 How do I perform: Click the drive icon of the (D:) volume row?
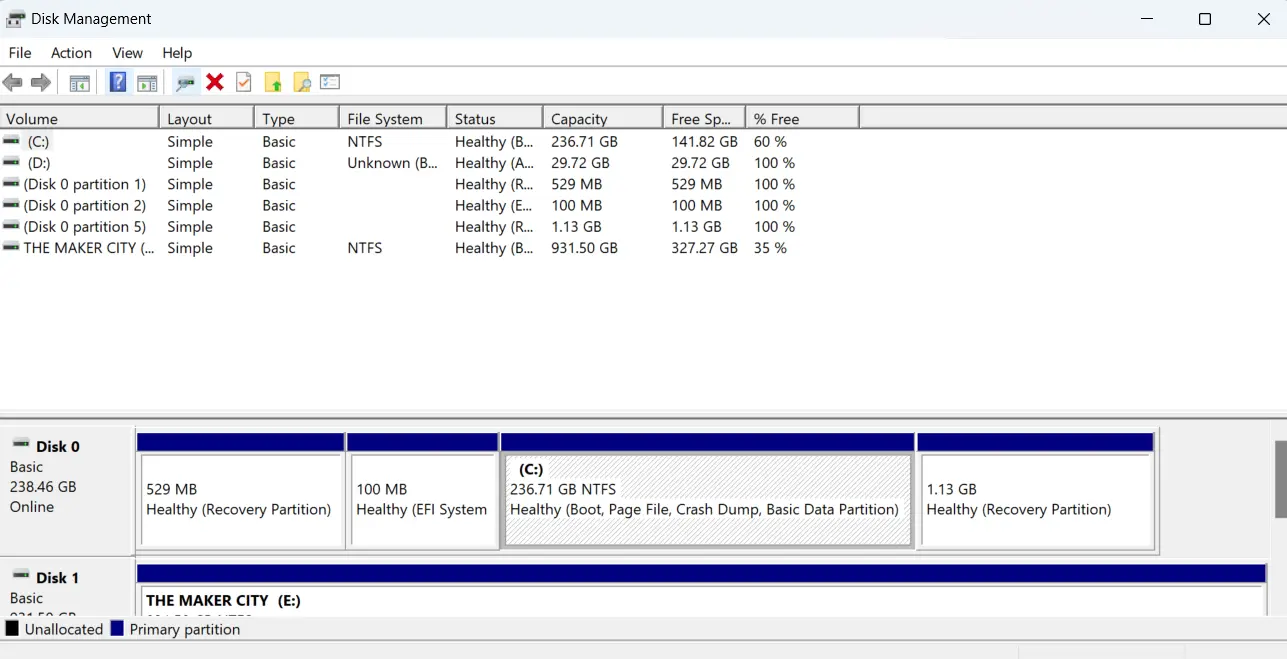click(x=11, y=163)
